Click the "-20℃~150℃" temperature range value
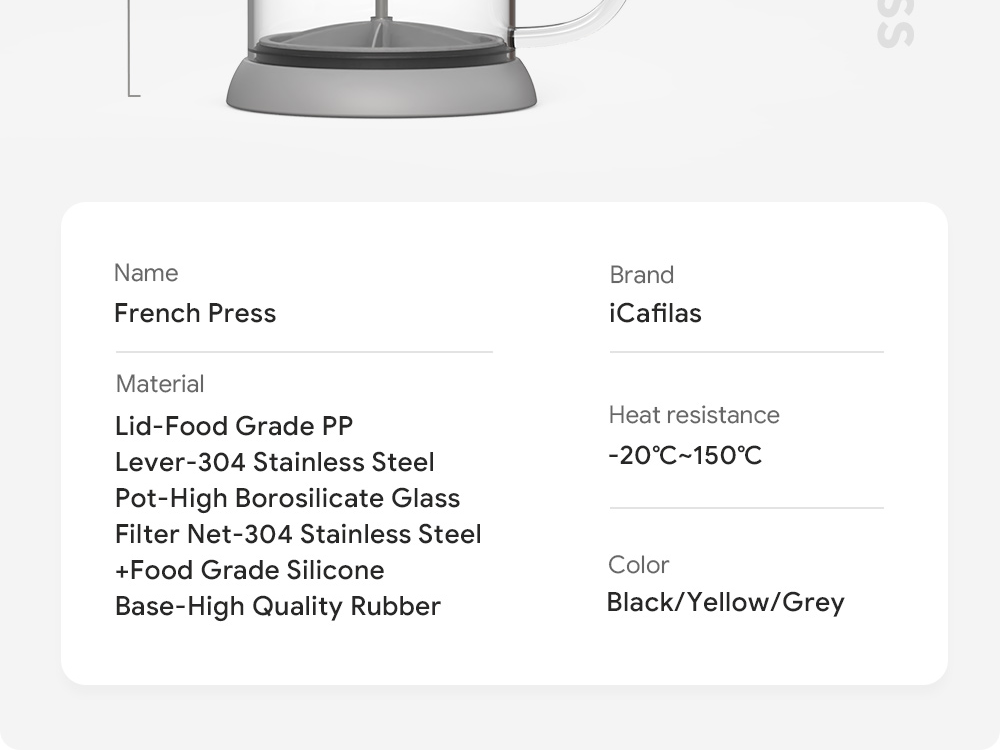Image resolution: width=1000 pixels, height=750 pixels. 685,456
